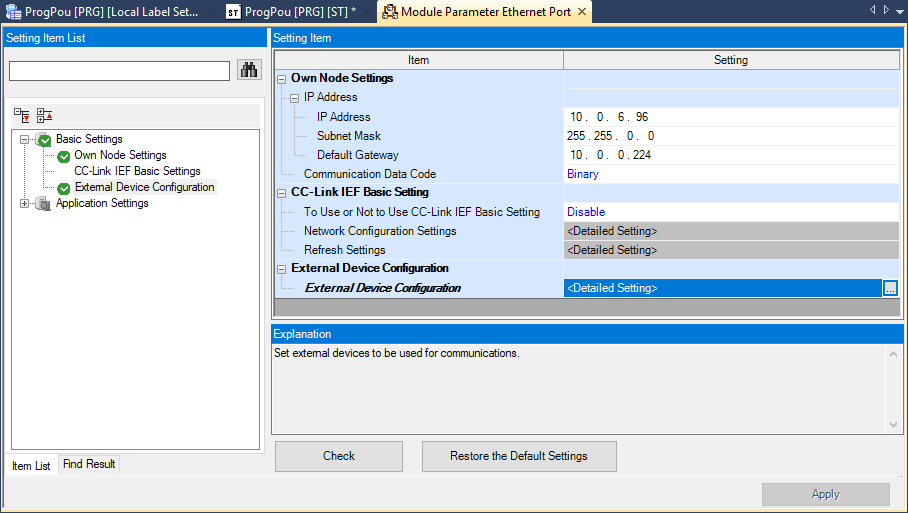
Task: Collapse the Own Node Settings group
Action: (282, 79)
